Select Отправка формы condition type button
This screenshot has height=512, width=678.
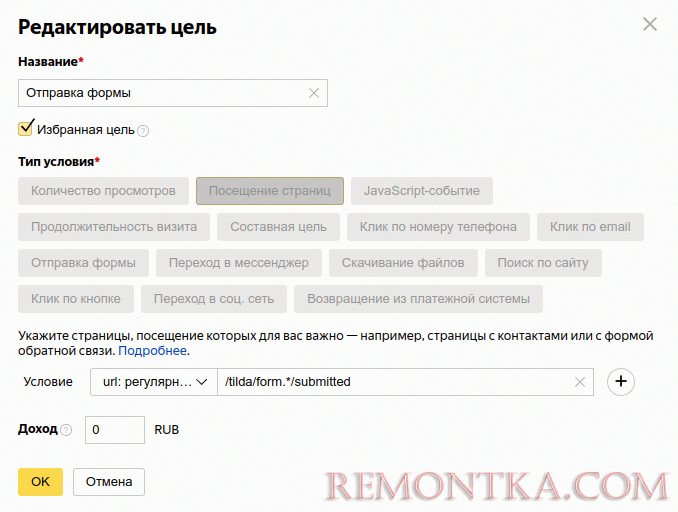(x=83, y=262)
